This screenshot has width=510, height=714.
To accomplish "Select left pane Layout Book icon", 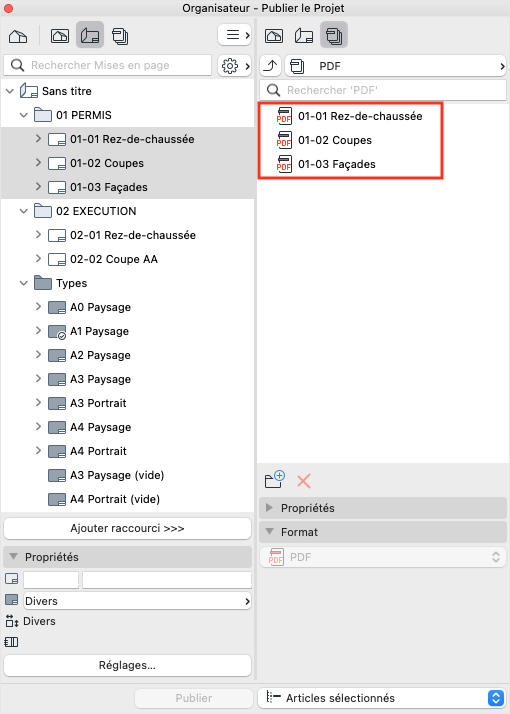I will (x=90, y=36).
